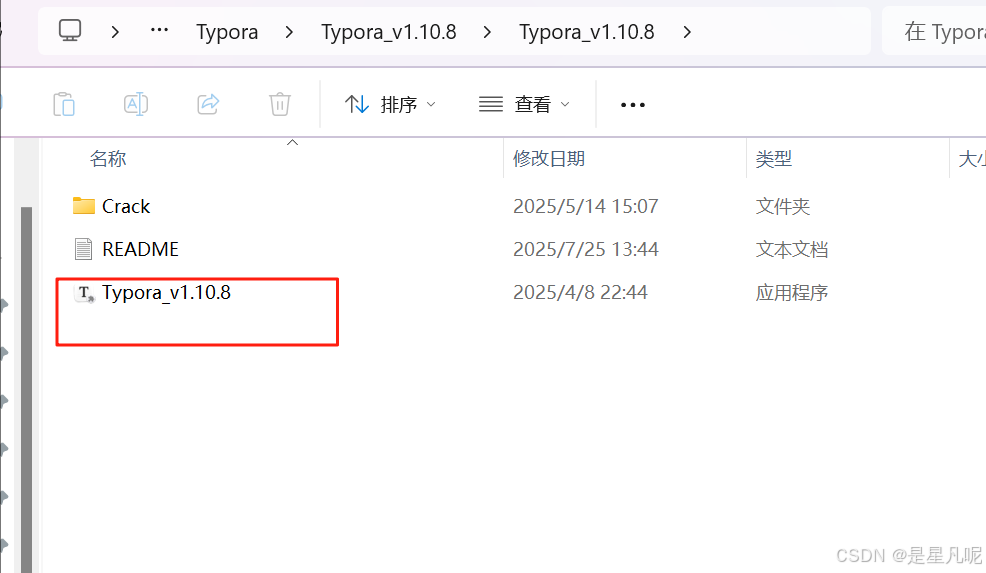This screenshot has width=986, height=573.
Task: Click the Crack folder icon
Action: click(x=84, y=206)
